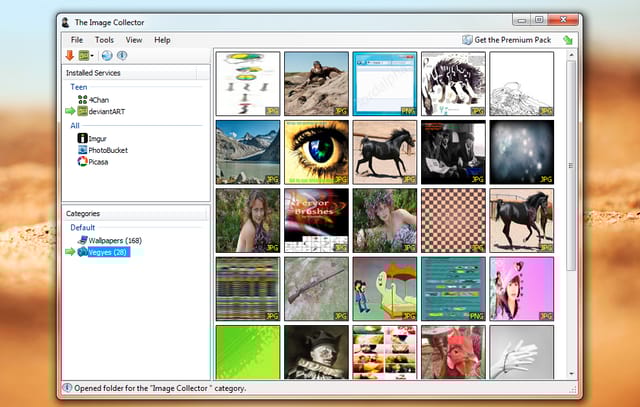Click the status bar message about opened folder
Screen dimensions: 640x407
tap(160, 388)
